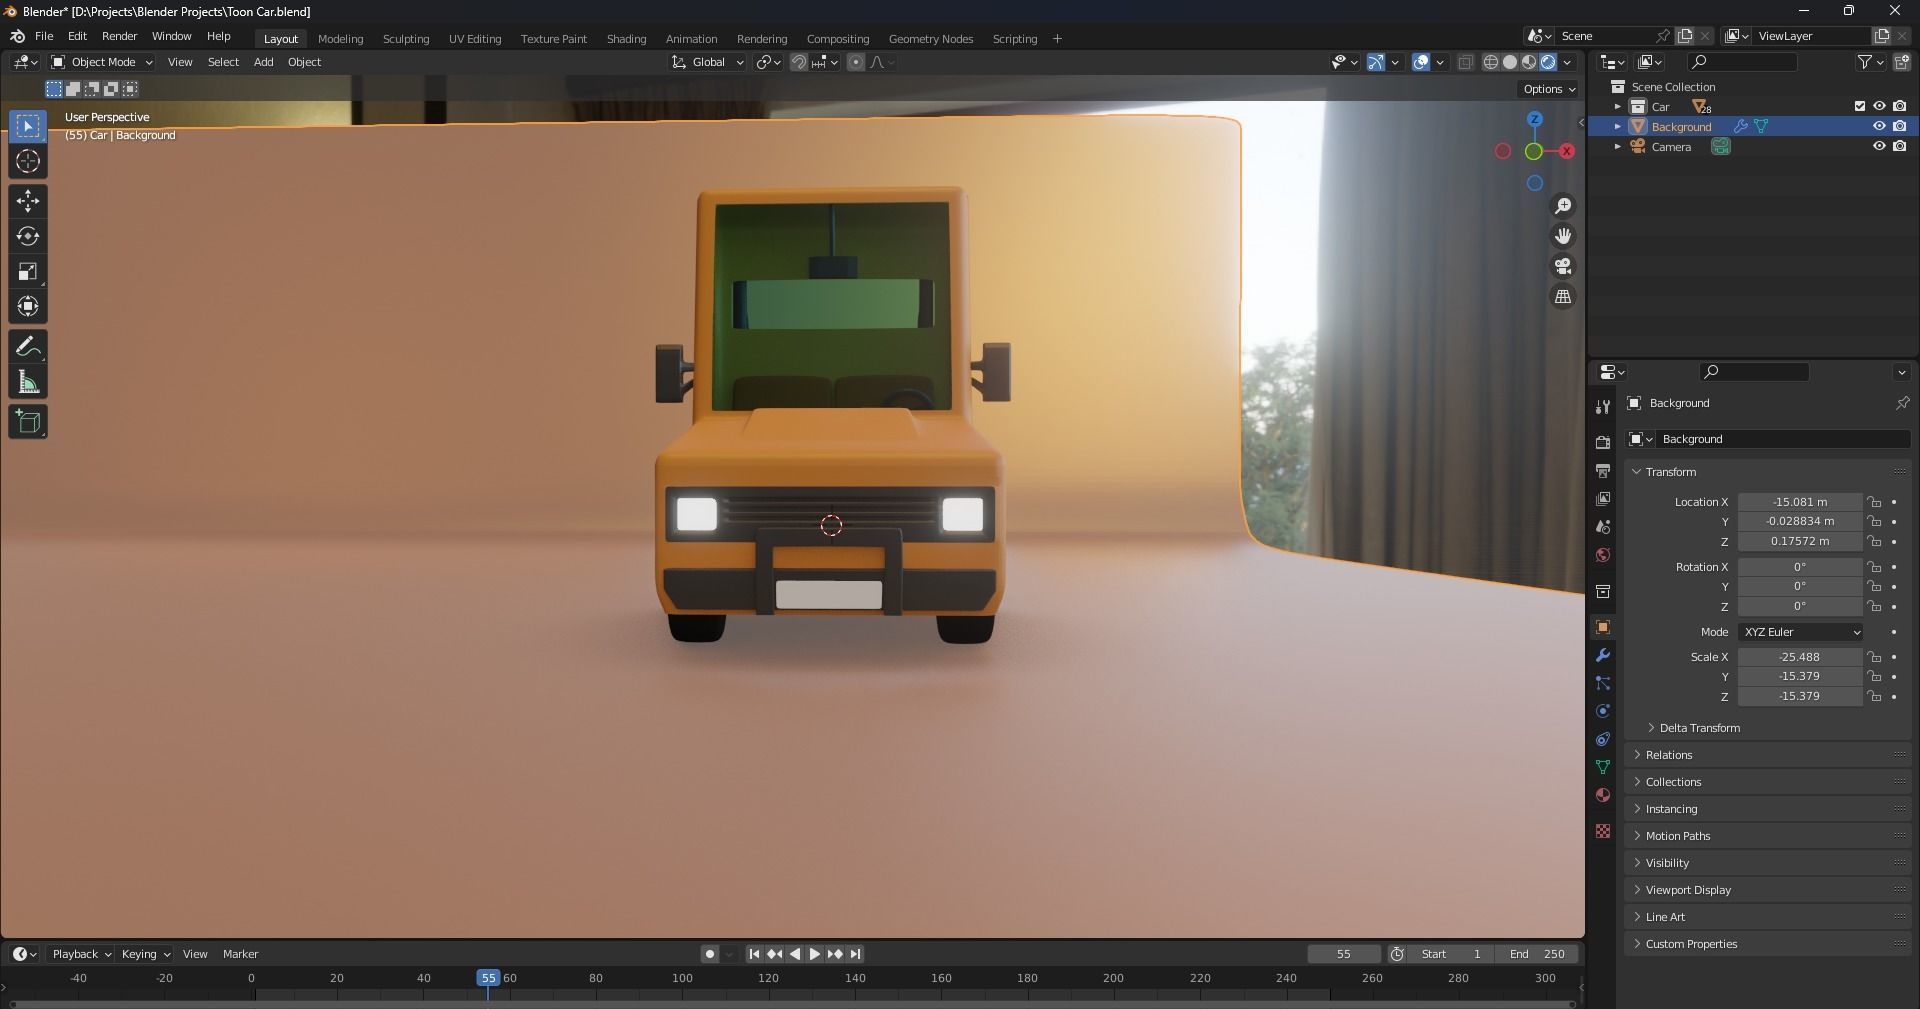Click the Options button in the viewport
This screenshot has height=1009, width=1920.
click(1544, 88)
